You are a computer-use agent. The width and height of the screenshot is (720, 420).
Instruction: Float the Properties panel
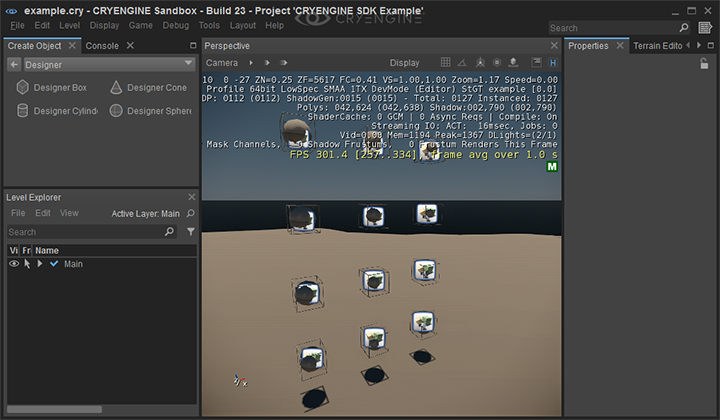tap(711, 45)
